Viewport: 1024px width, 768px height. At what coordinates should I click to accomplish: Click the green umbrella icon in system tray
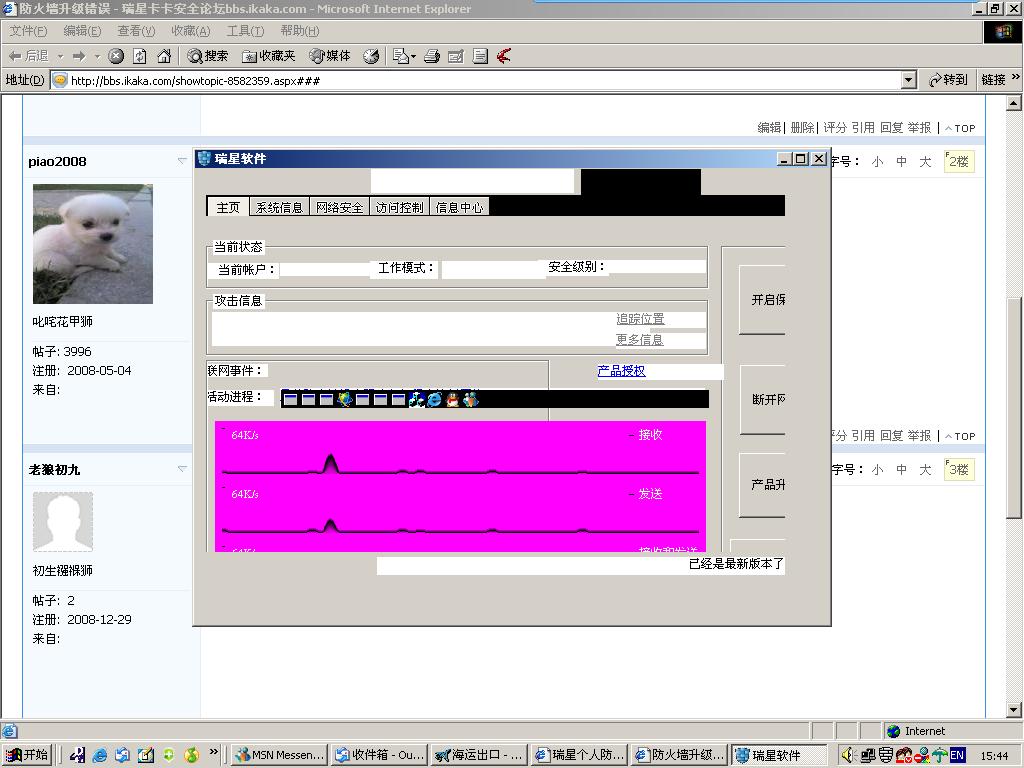pyautogui.click(x=939, y=755)
